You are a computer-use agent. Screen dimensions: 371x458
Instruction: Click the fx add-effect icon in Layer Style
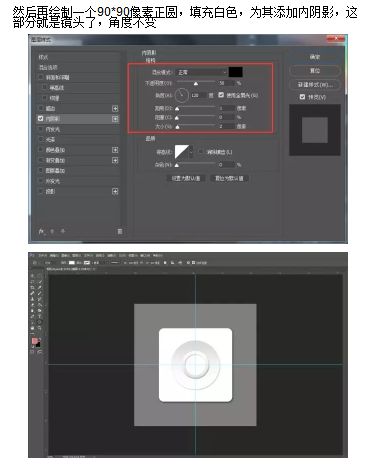(42, 231)
